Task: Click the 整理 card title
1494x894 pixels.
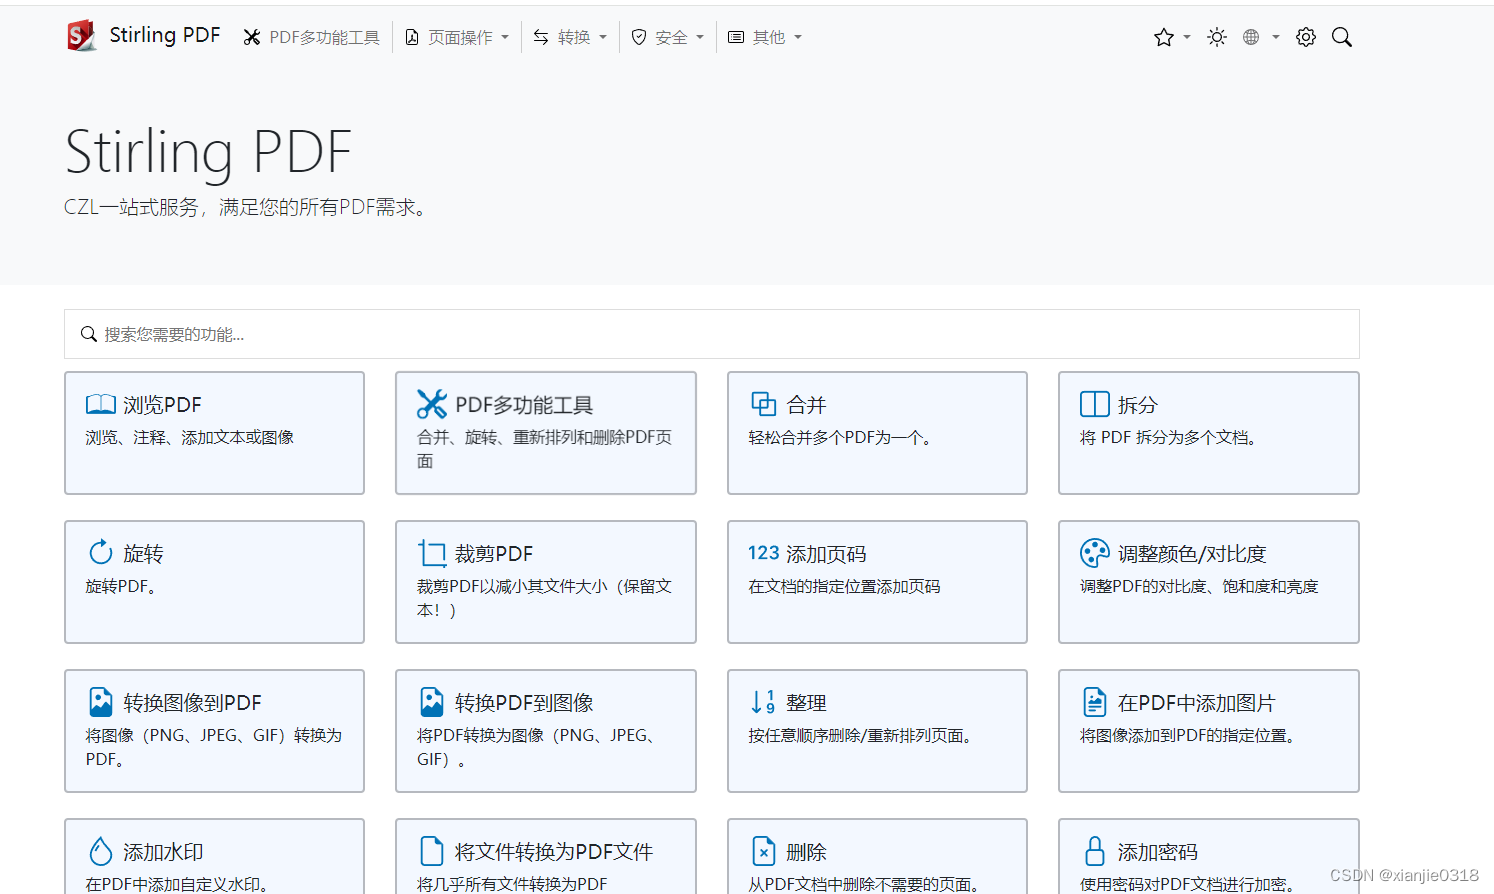Action: (x=806, y=703)
